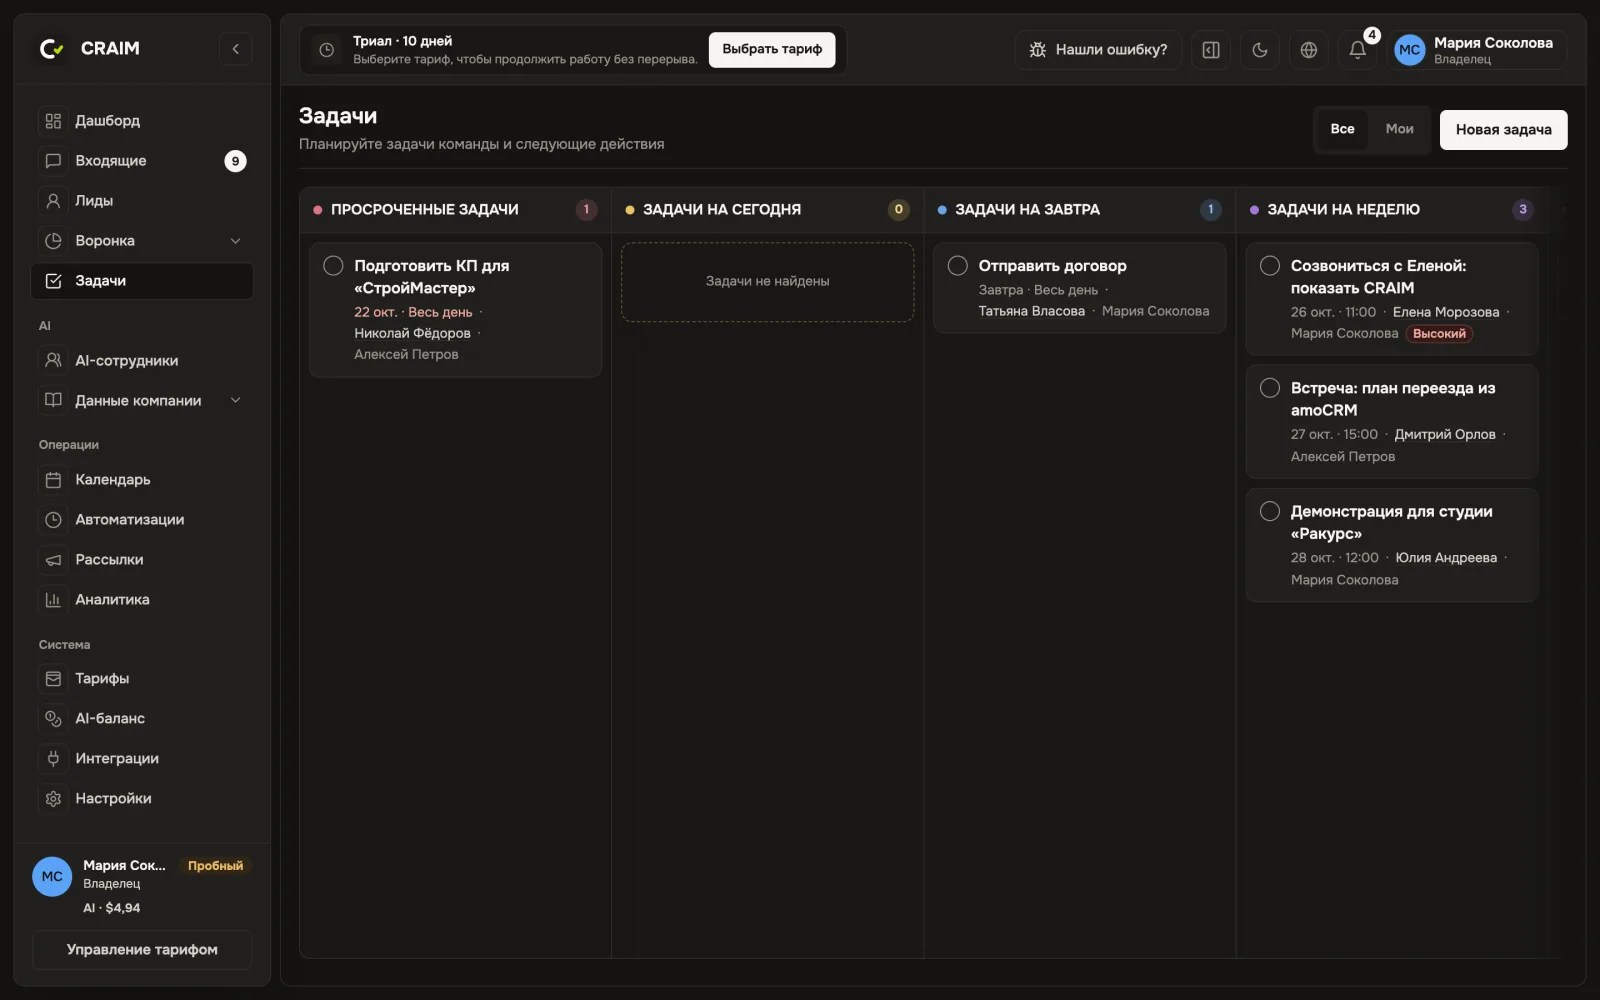Viewport: 1600px width, 1000px height.
Task: Expand the Данные компании submenu chevron
Action: pyautogui.click(x=236, y=401)
